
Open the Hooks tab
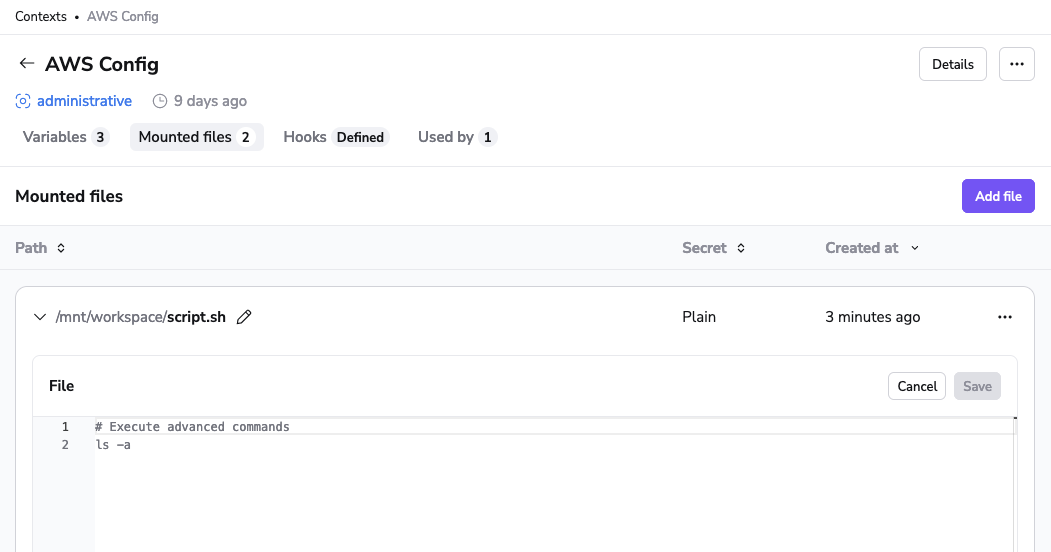[335, 137]
